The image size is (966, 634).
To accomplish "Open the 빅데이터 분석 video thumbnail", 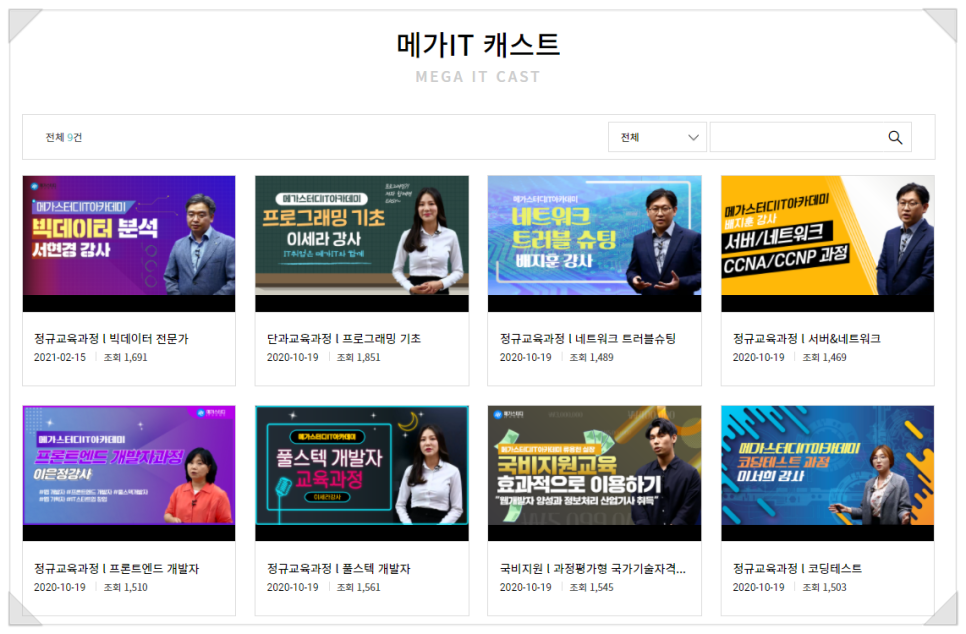I will coord(129,243).
